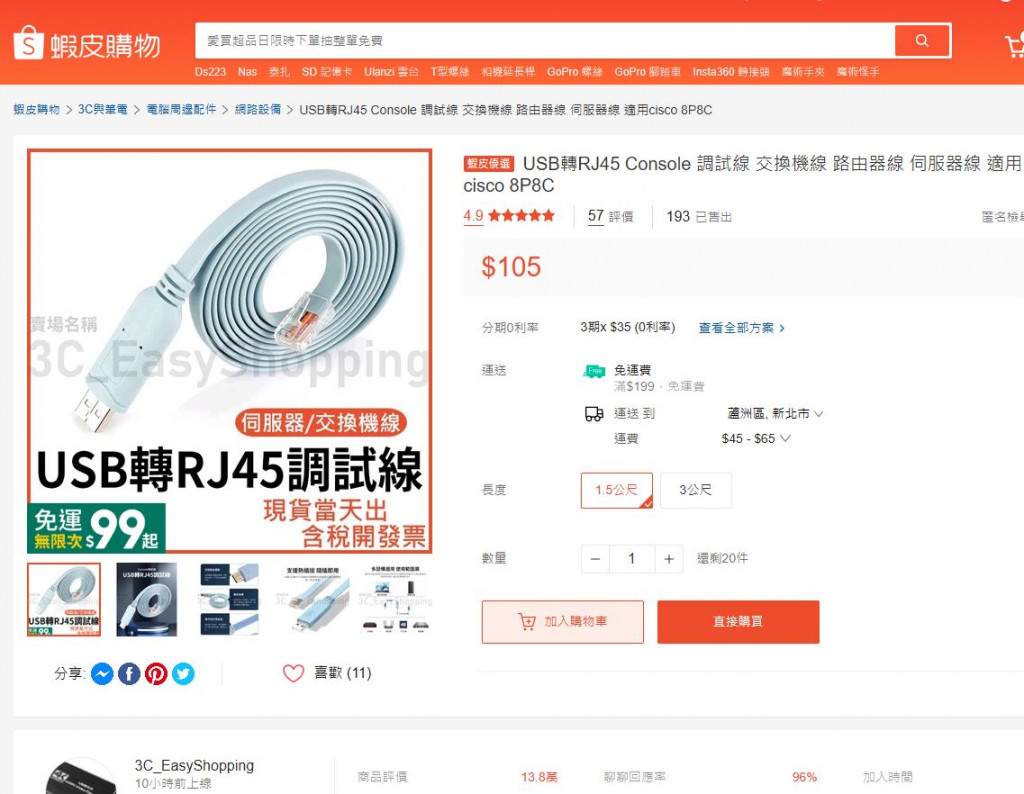Open 查看全部方案 installment plans link
Screen dimensions: 1024x794
[x=741, y=328]
